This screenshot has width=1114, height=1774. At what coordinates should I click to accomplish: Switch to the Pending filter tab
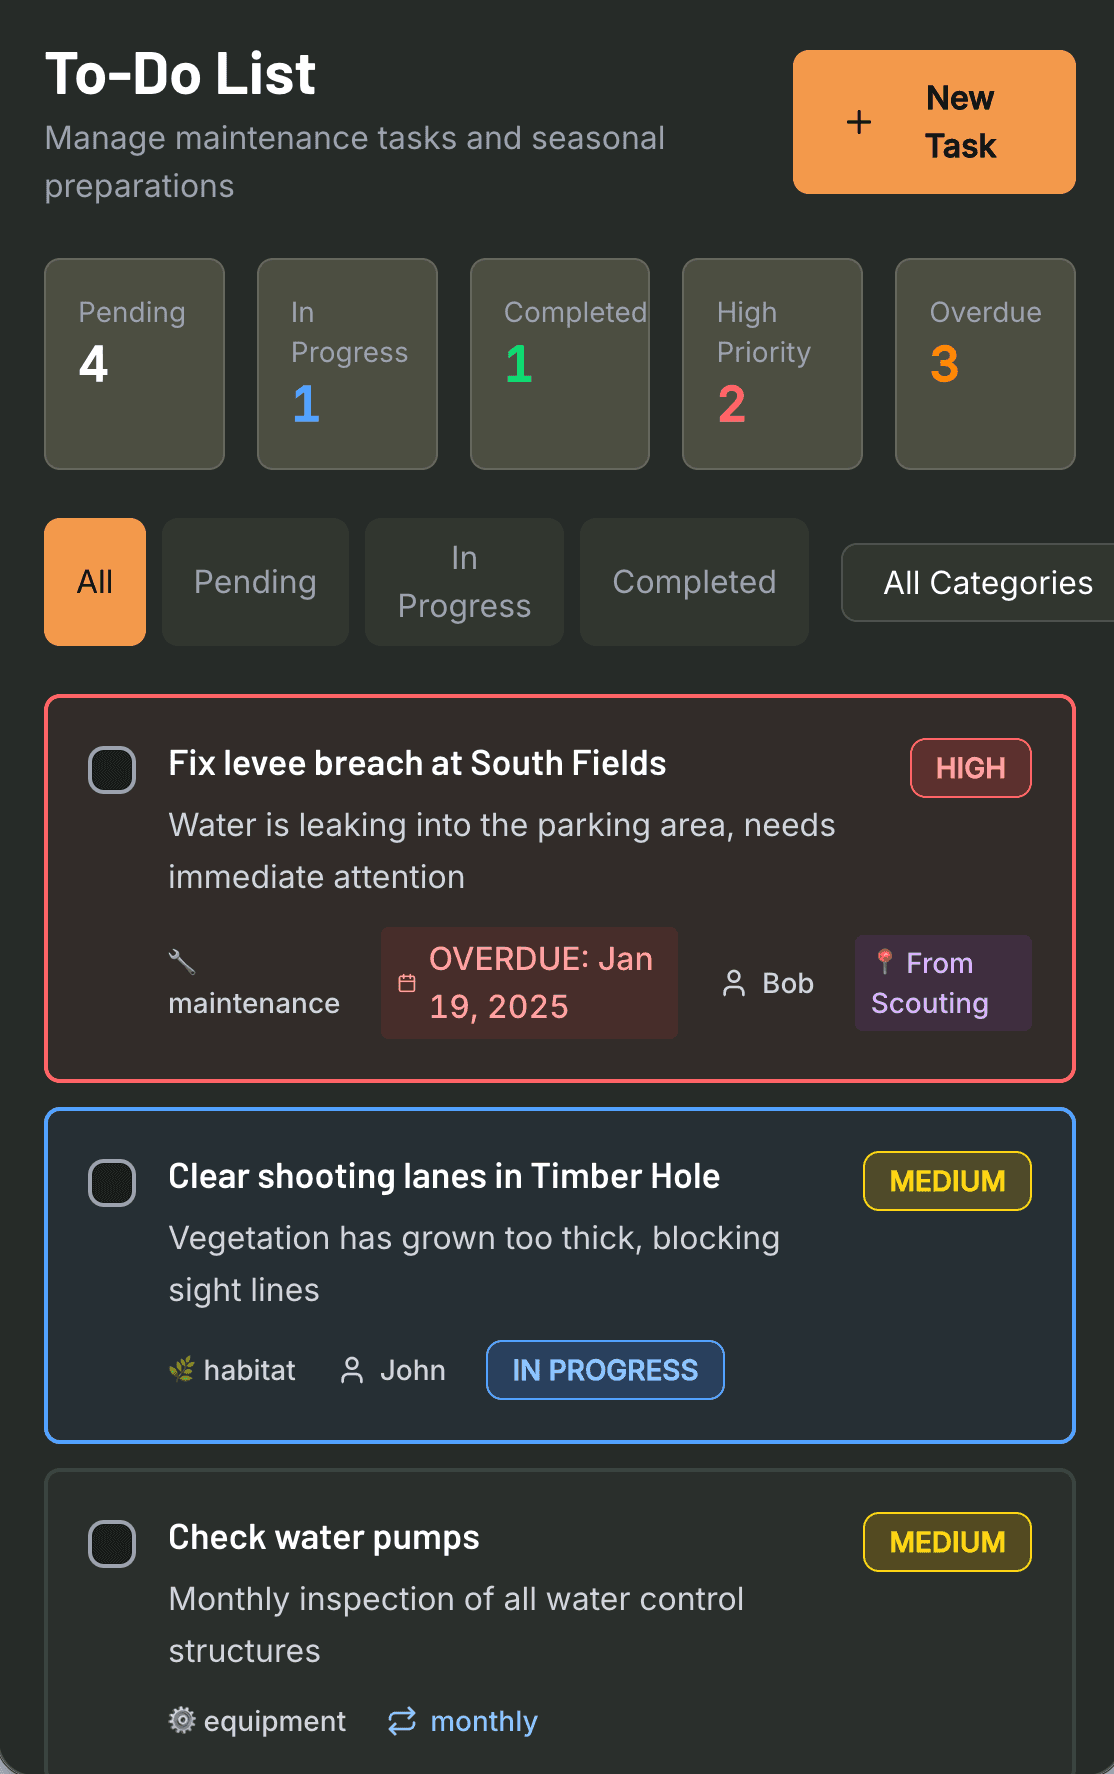pyautogui.click(x=254, y=582)
